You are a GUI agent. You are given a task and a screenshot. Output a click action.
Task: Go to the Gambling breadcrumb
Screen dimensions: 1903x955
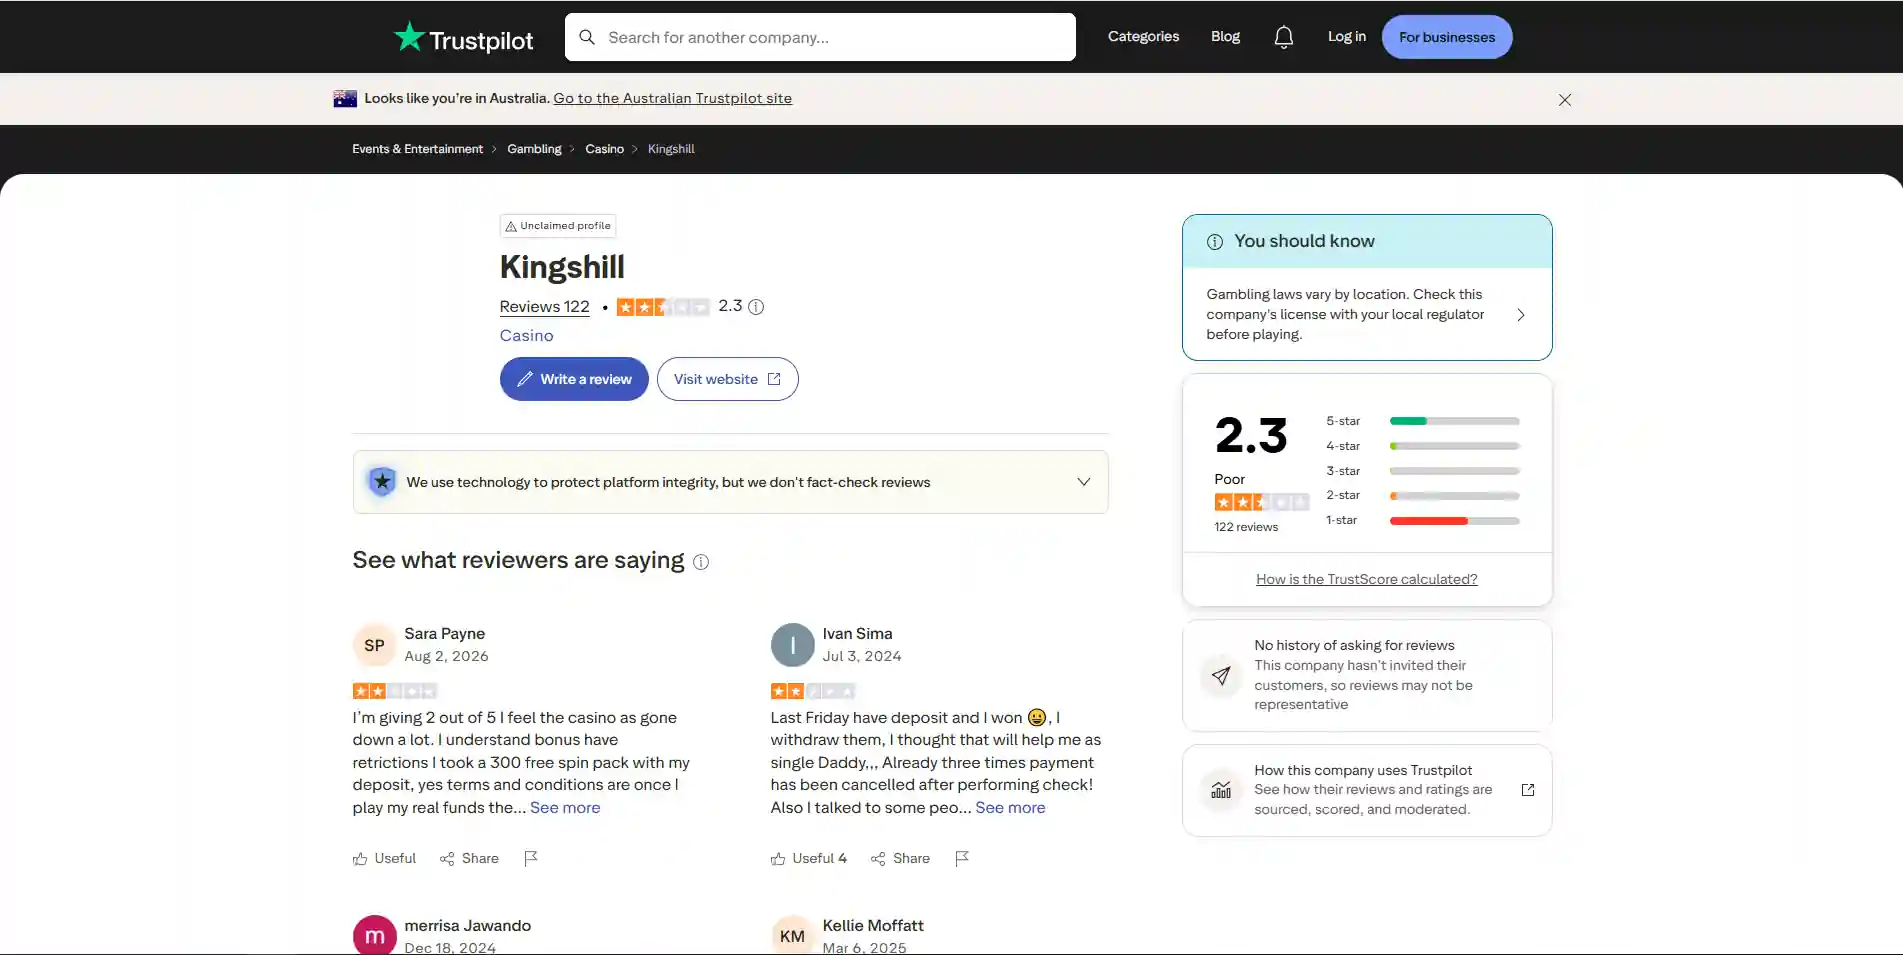[x=534, y=149]
